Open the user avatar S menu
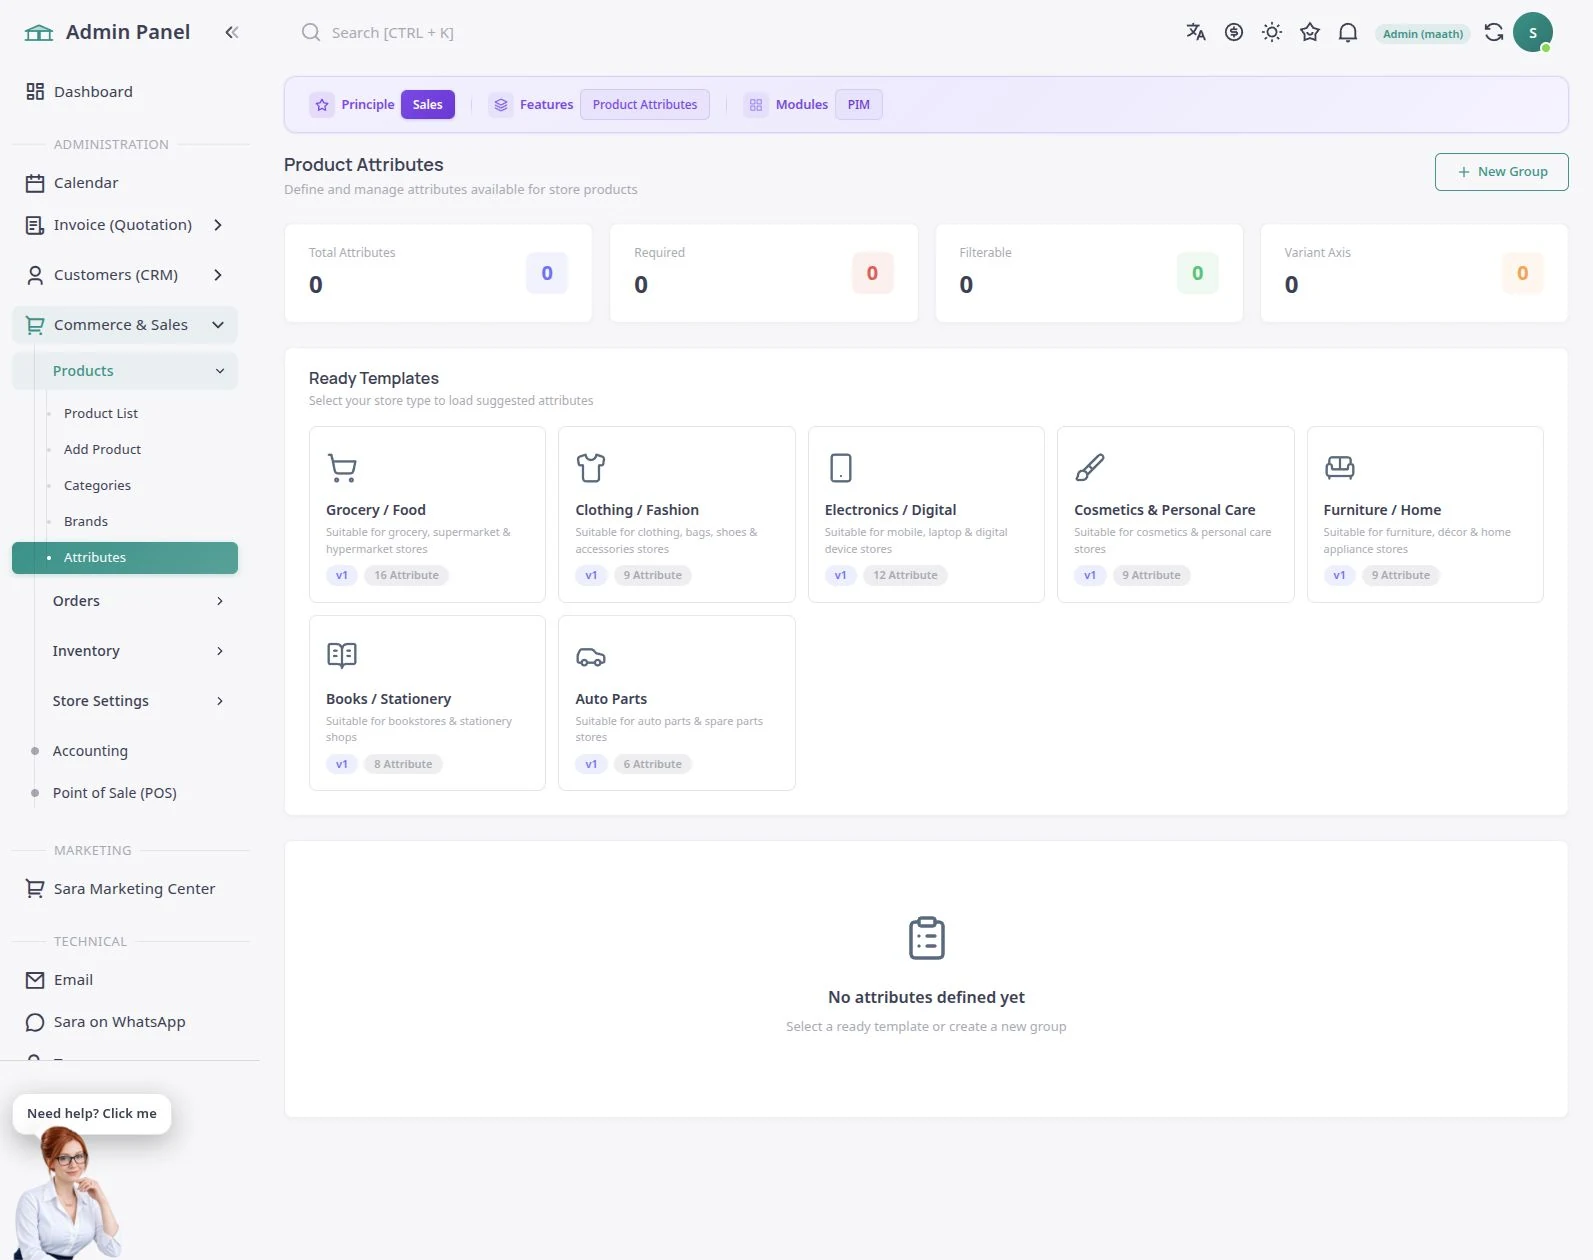Viewport: 1593px width, 1260px height. pos(1533,32)
